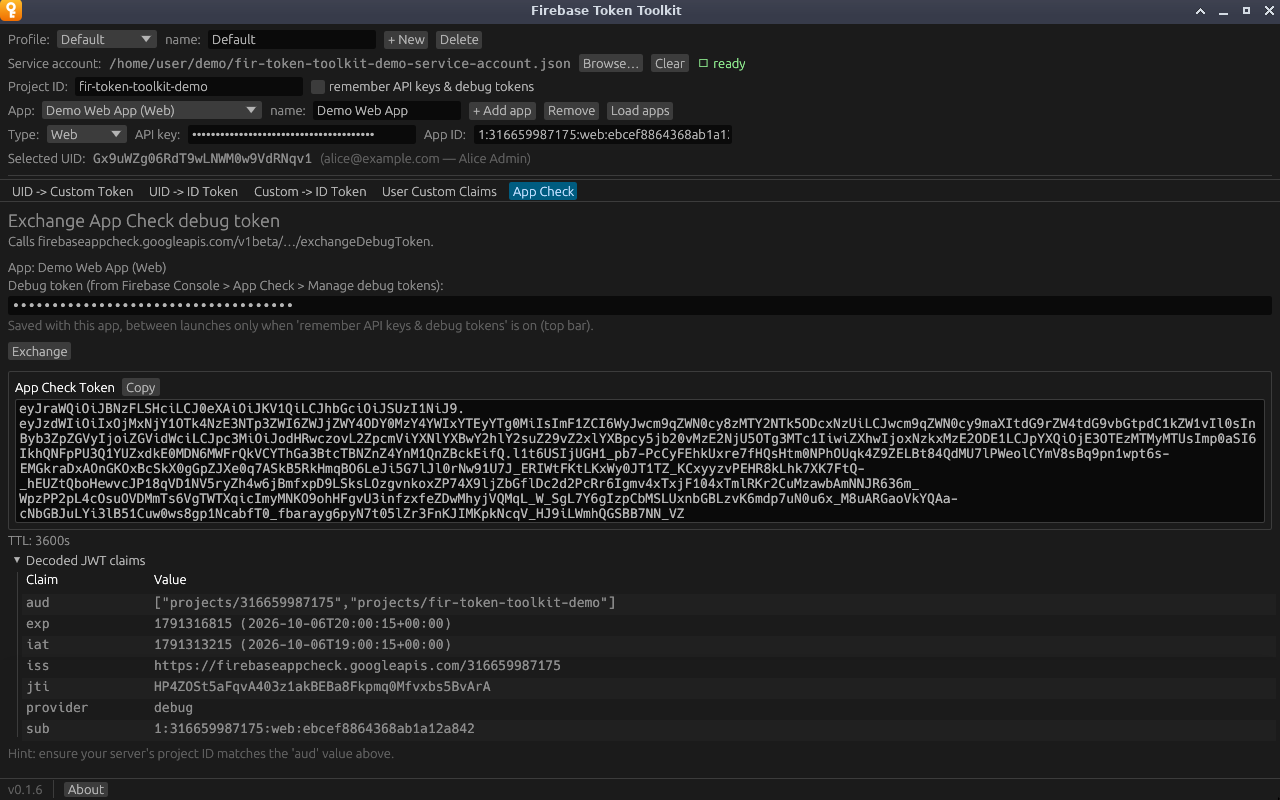This screenshot has height=800, width=1280.
Task: Click the v0.1.6 version label
Action: pos(25,790)
